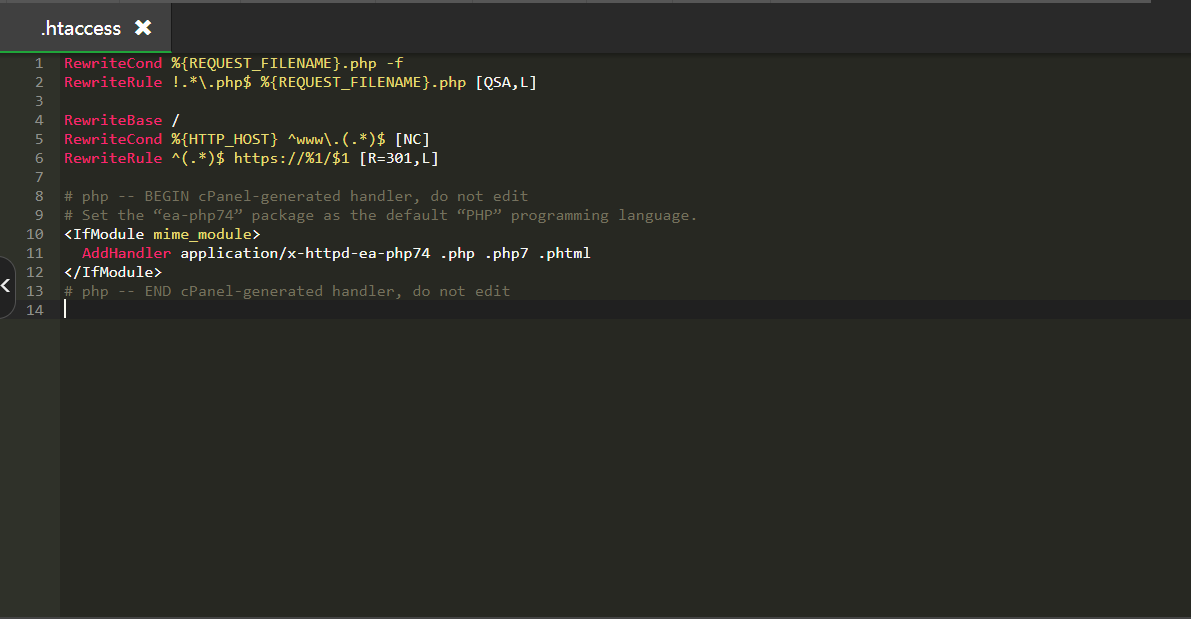Click line number 1 in the gutter

[39, 63]
